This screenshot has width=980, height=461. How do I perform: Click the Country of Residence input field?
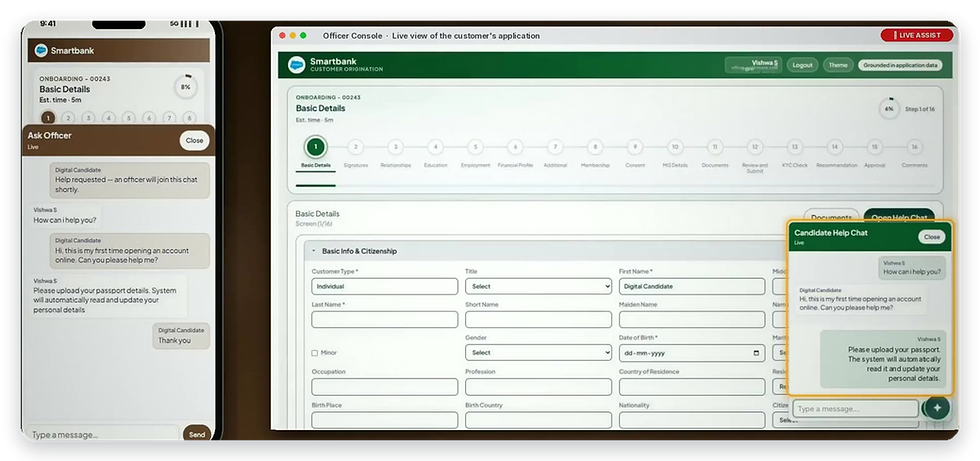point(692,387)
